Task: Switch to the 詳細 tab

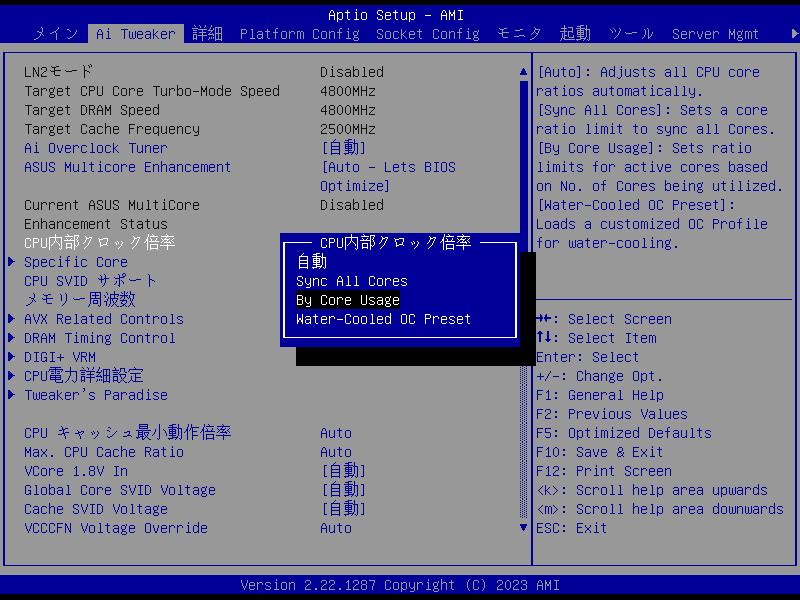Action: point(207,34)
